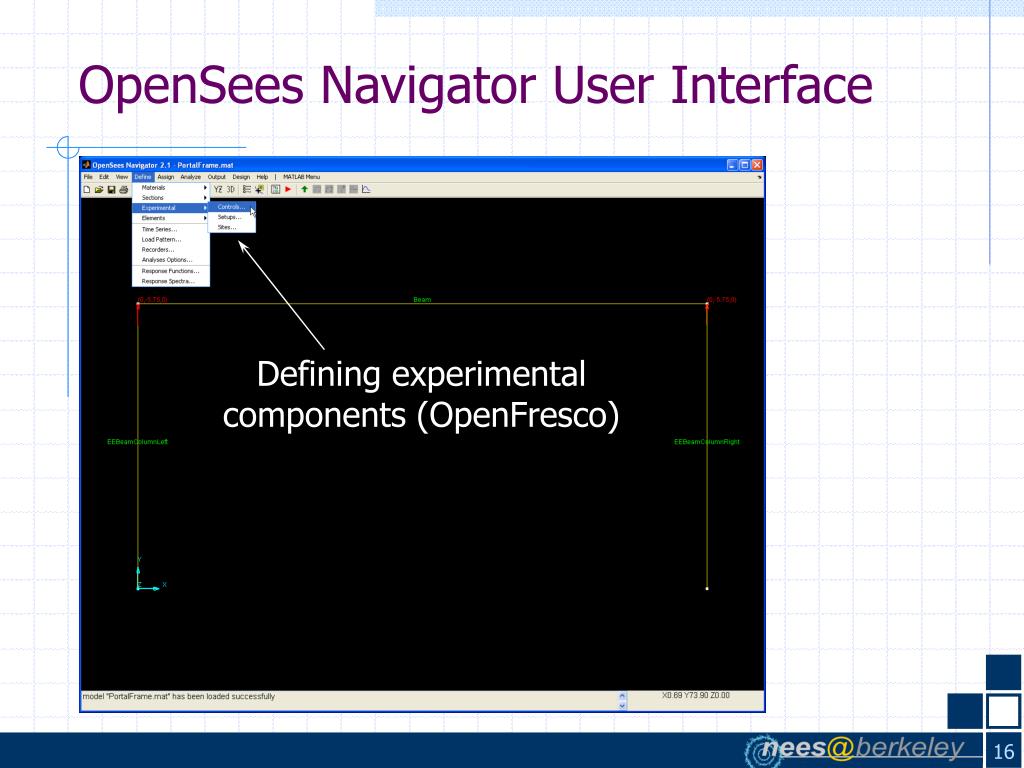Select Controls... in Experimental submenu
The width and height of the screenshot is (1024, 768).
click(232, 207)
